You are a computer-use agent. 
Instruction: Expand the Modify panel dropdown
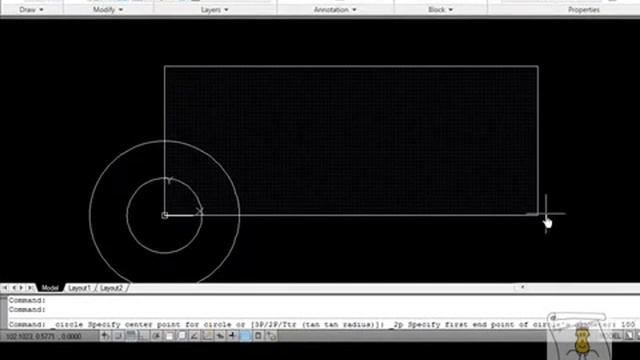tap(108, 9)
